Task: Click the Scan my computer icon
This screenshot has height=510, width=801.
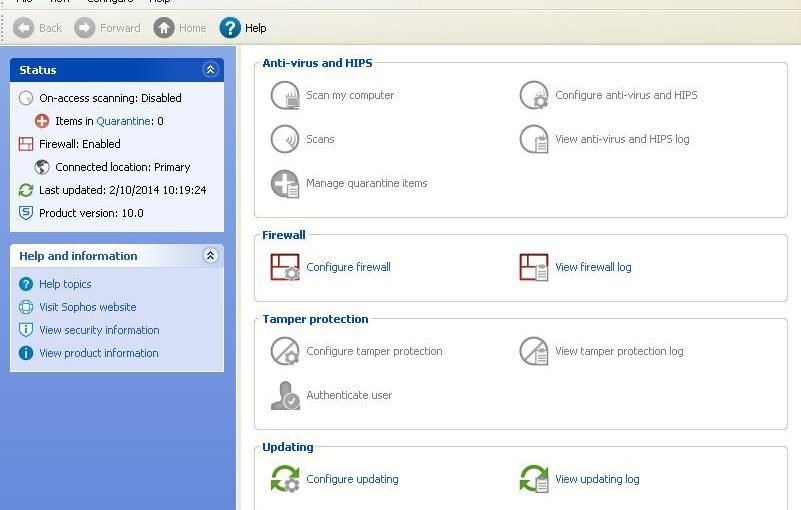Action: [x=285, y=95]
